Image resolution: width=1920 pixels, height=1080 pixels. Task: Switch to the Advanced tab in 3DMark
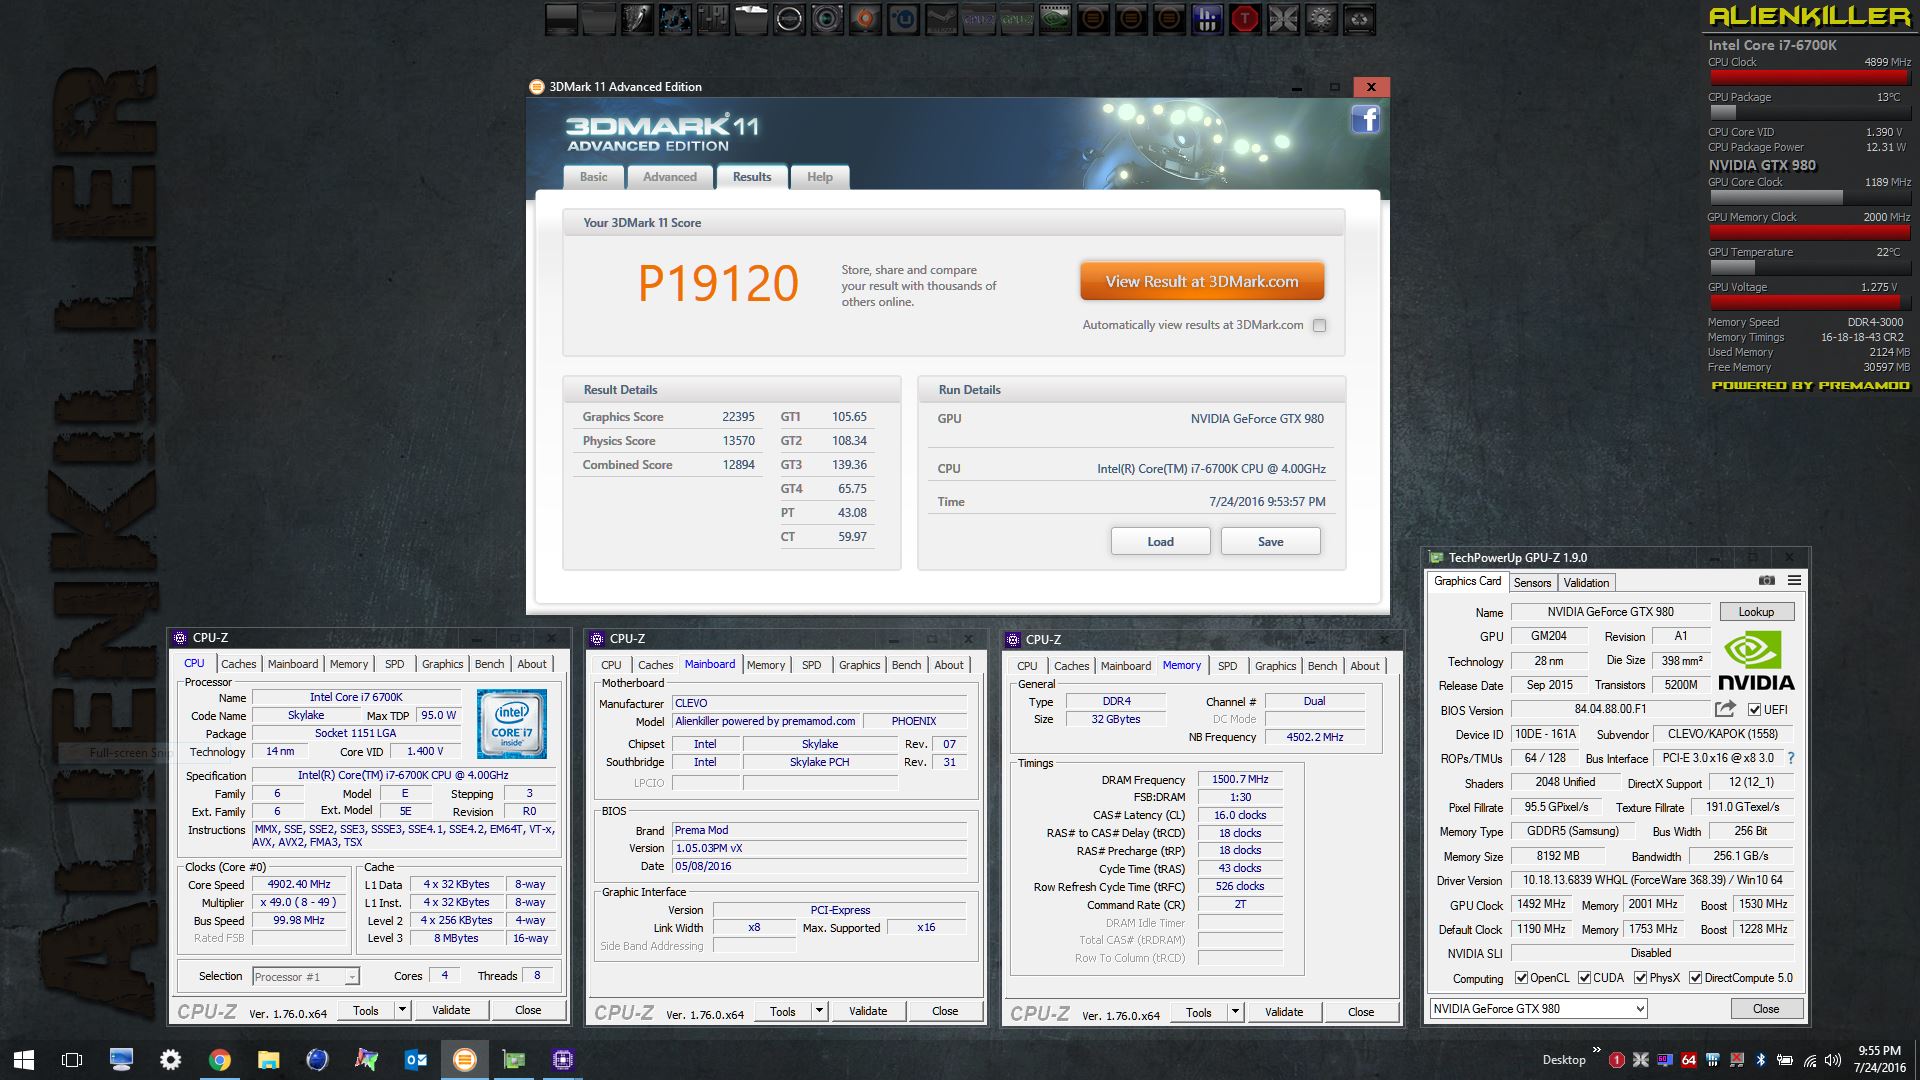tap(669, 177)
